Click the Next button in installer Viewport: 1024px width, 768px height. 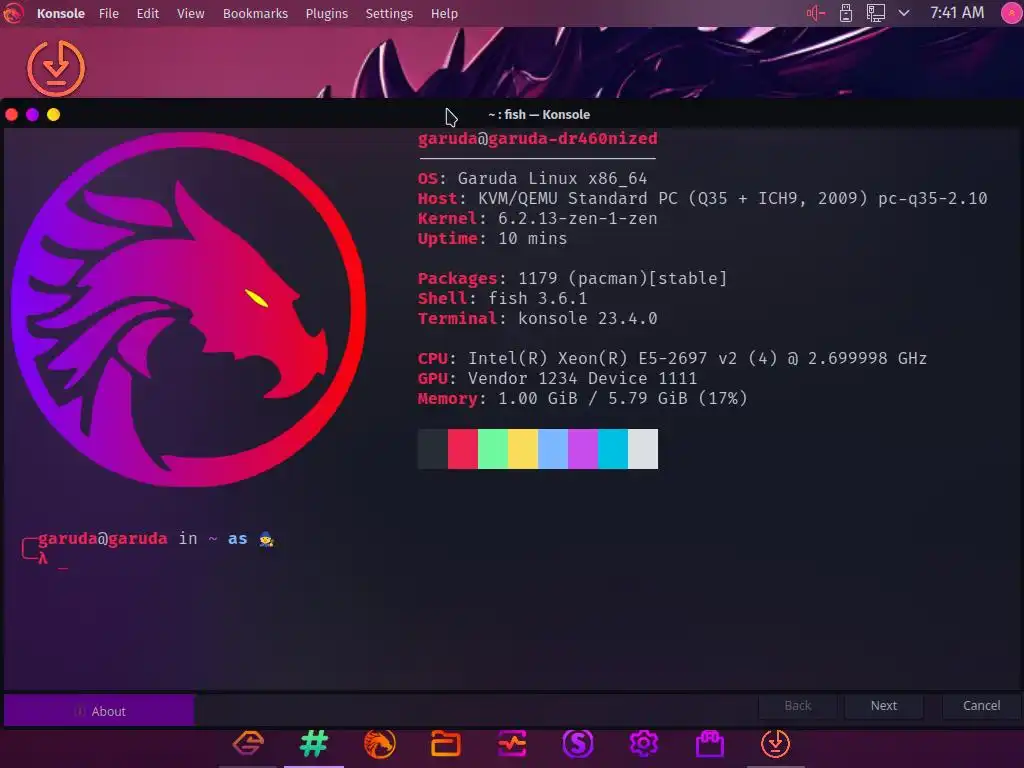[x=884, y=706]
